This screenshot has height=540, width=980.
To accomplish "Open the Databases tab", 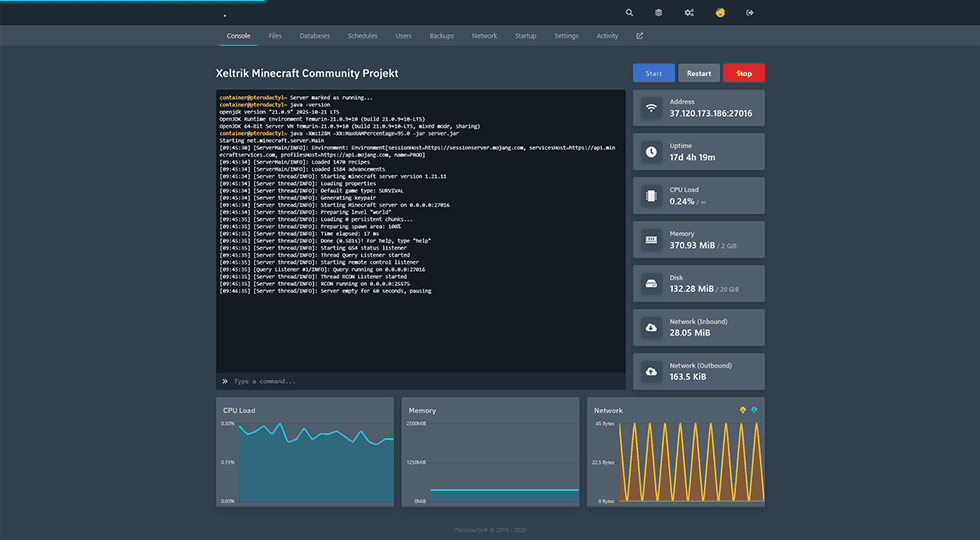I will coord(314,36).
